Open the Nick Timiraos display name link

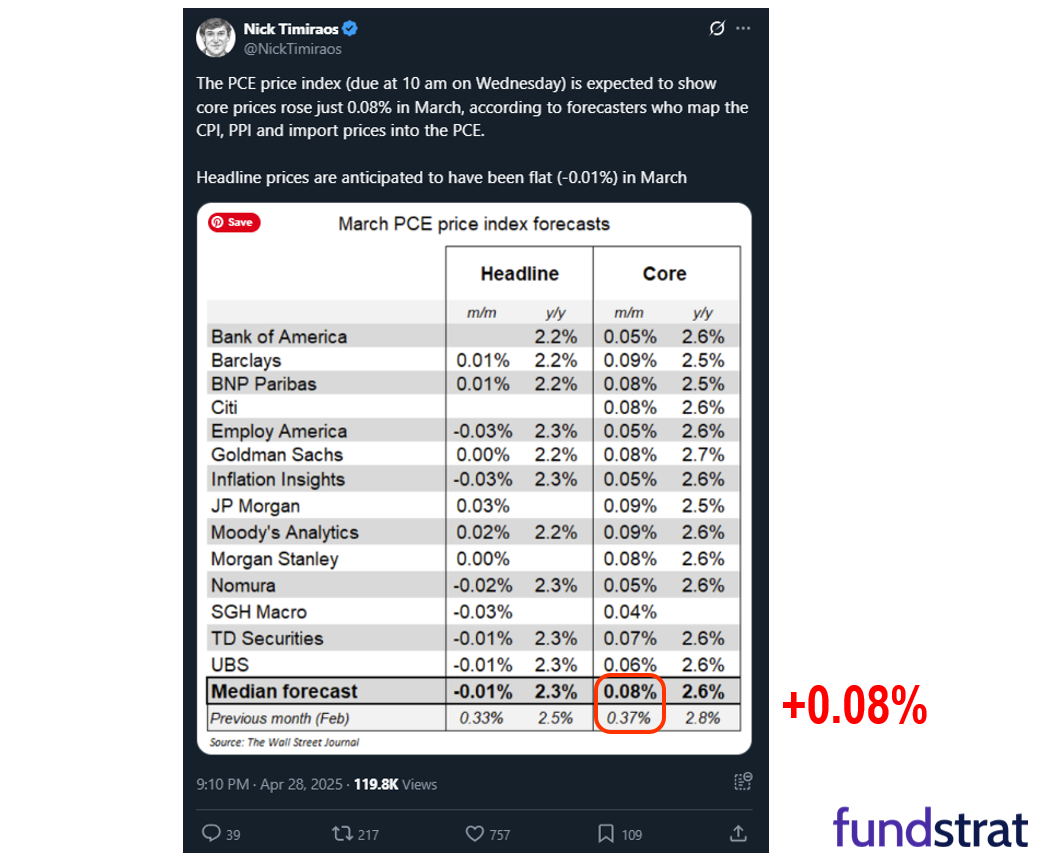coord(291,29)
